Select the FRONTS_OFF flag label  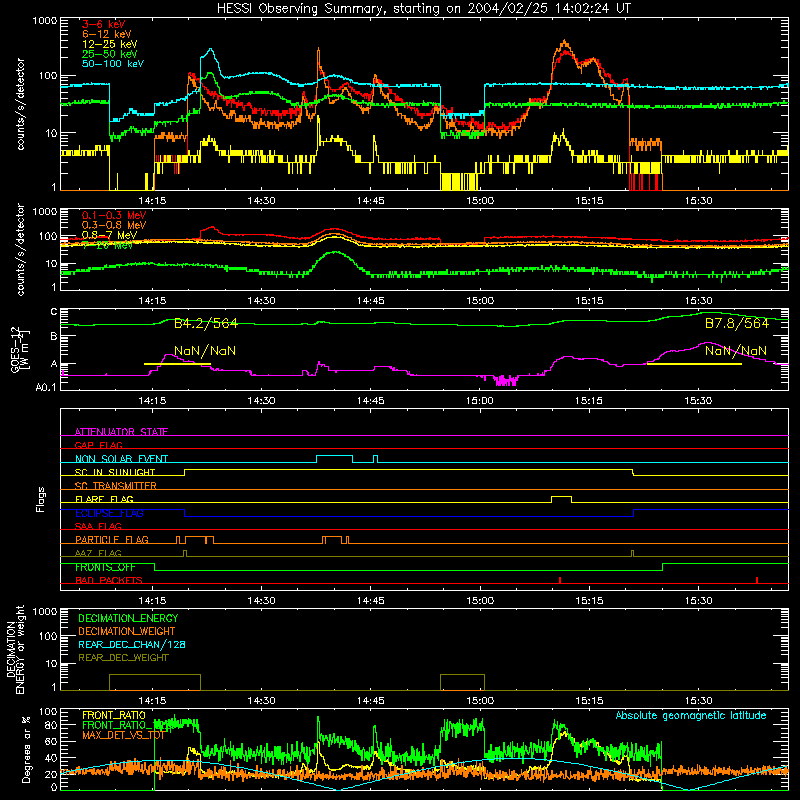(105, 567)
